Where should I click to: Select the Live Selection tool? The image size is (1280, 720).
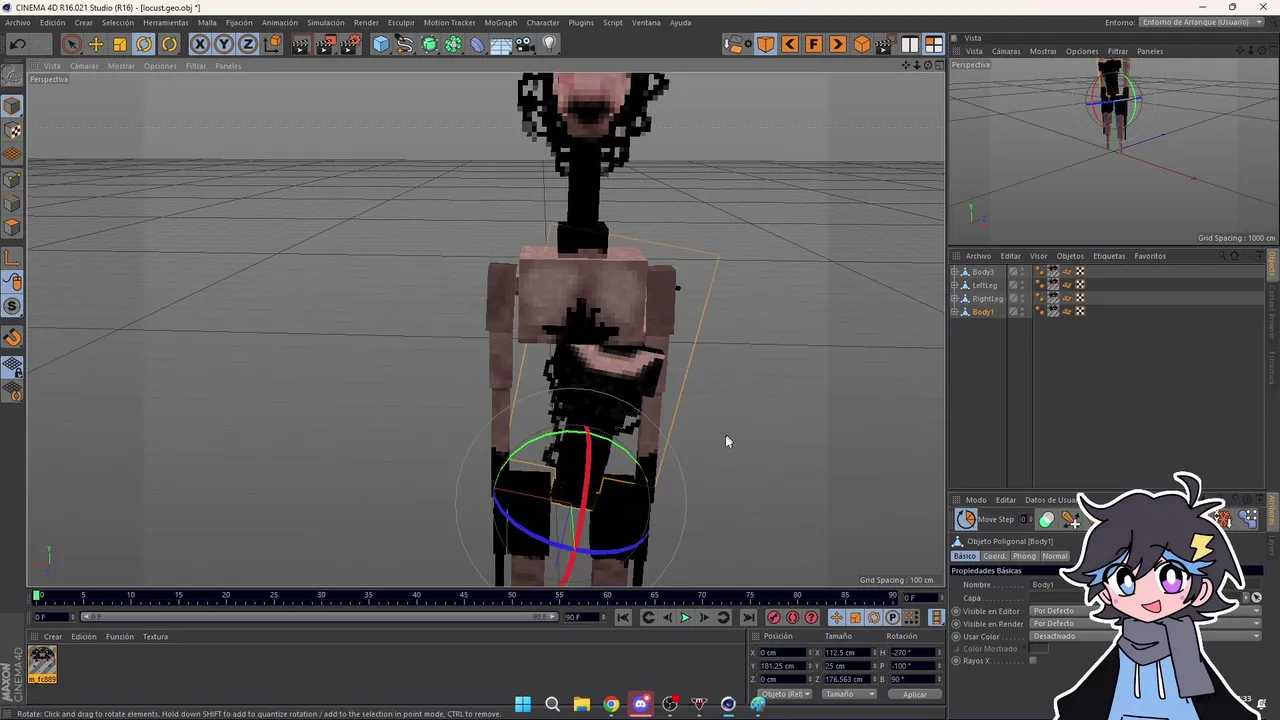(71, 44)
